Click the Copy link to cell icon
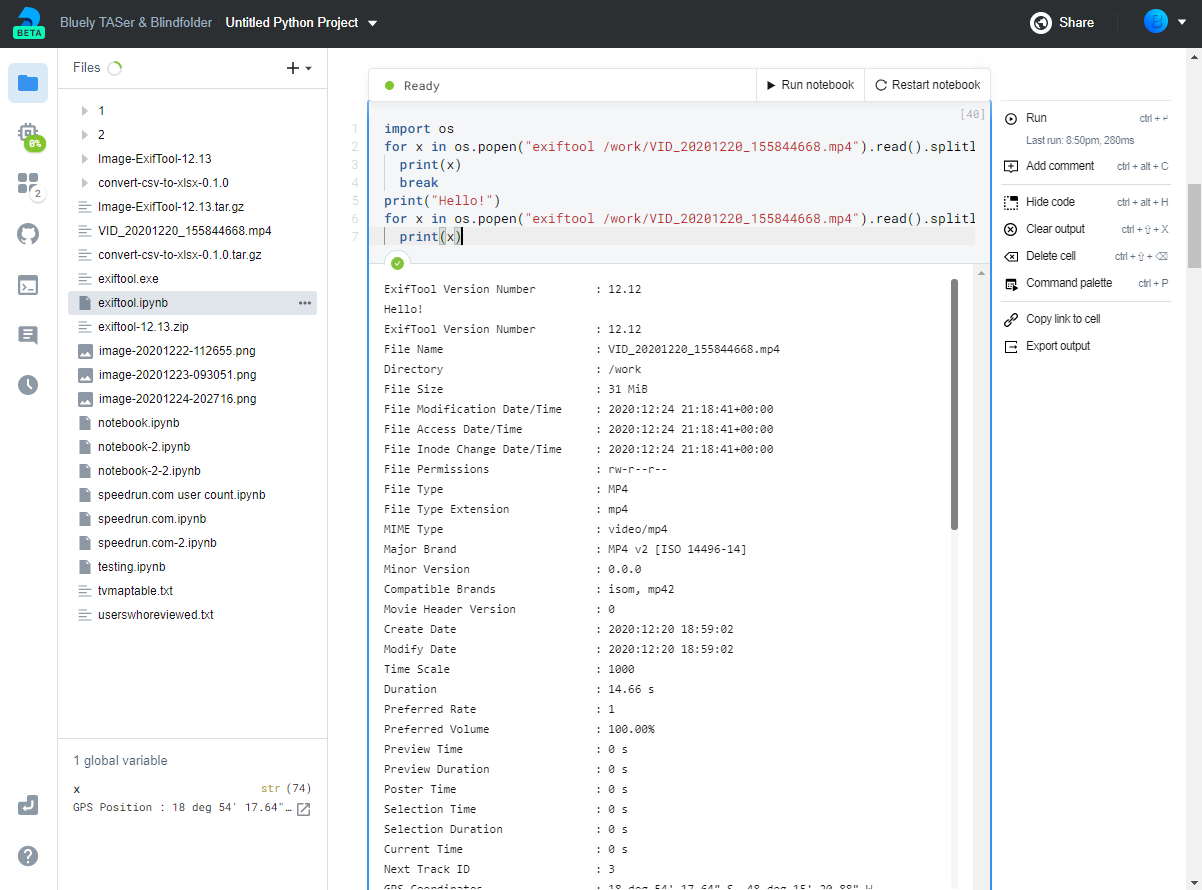Viewport: 1202px width, 890px height. pyautogui.click(x=1011, y=319)
